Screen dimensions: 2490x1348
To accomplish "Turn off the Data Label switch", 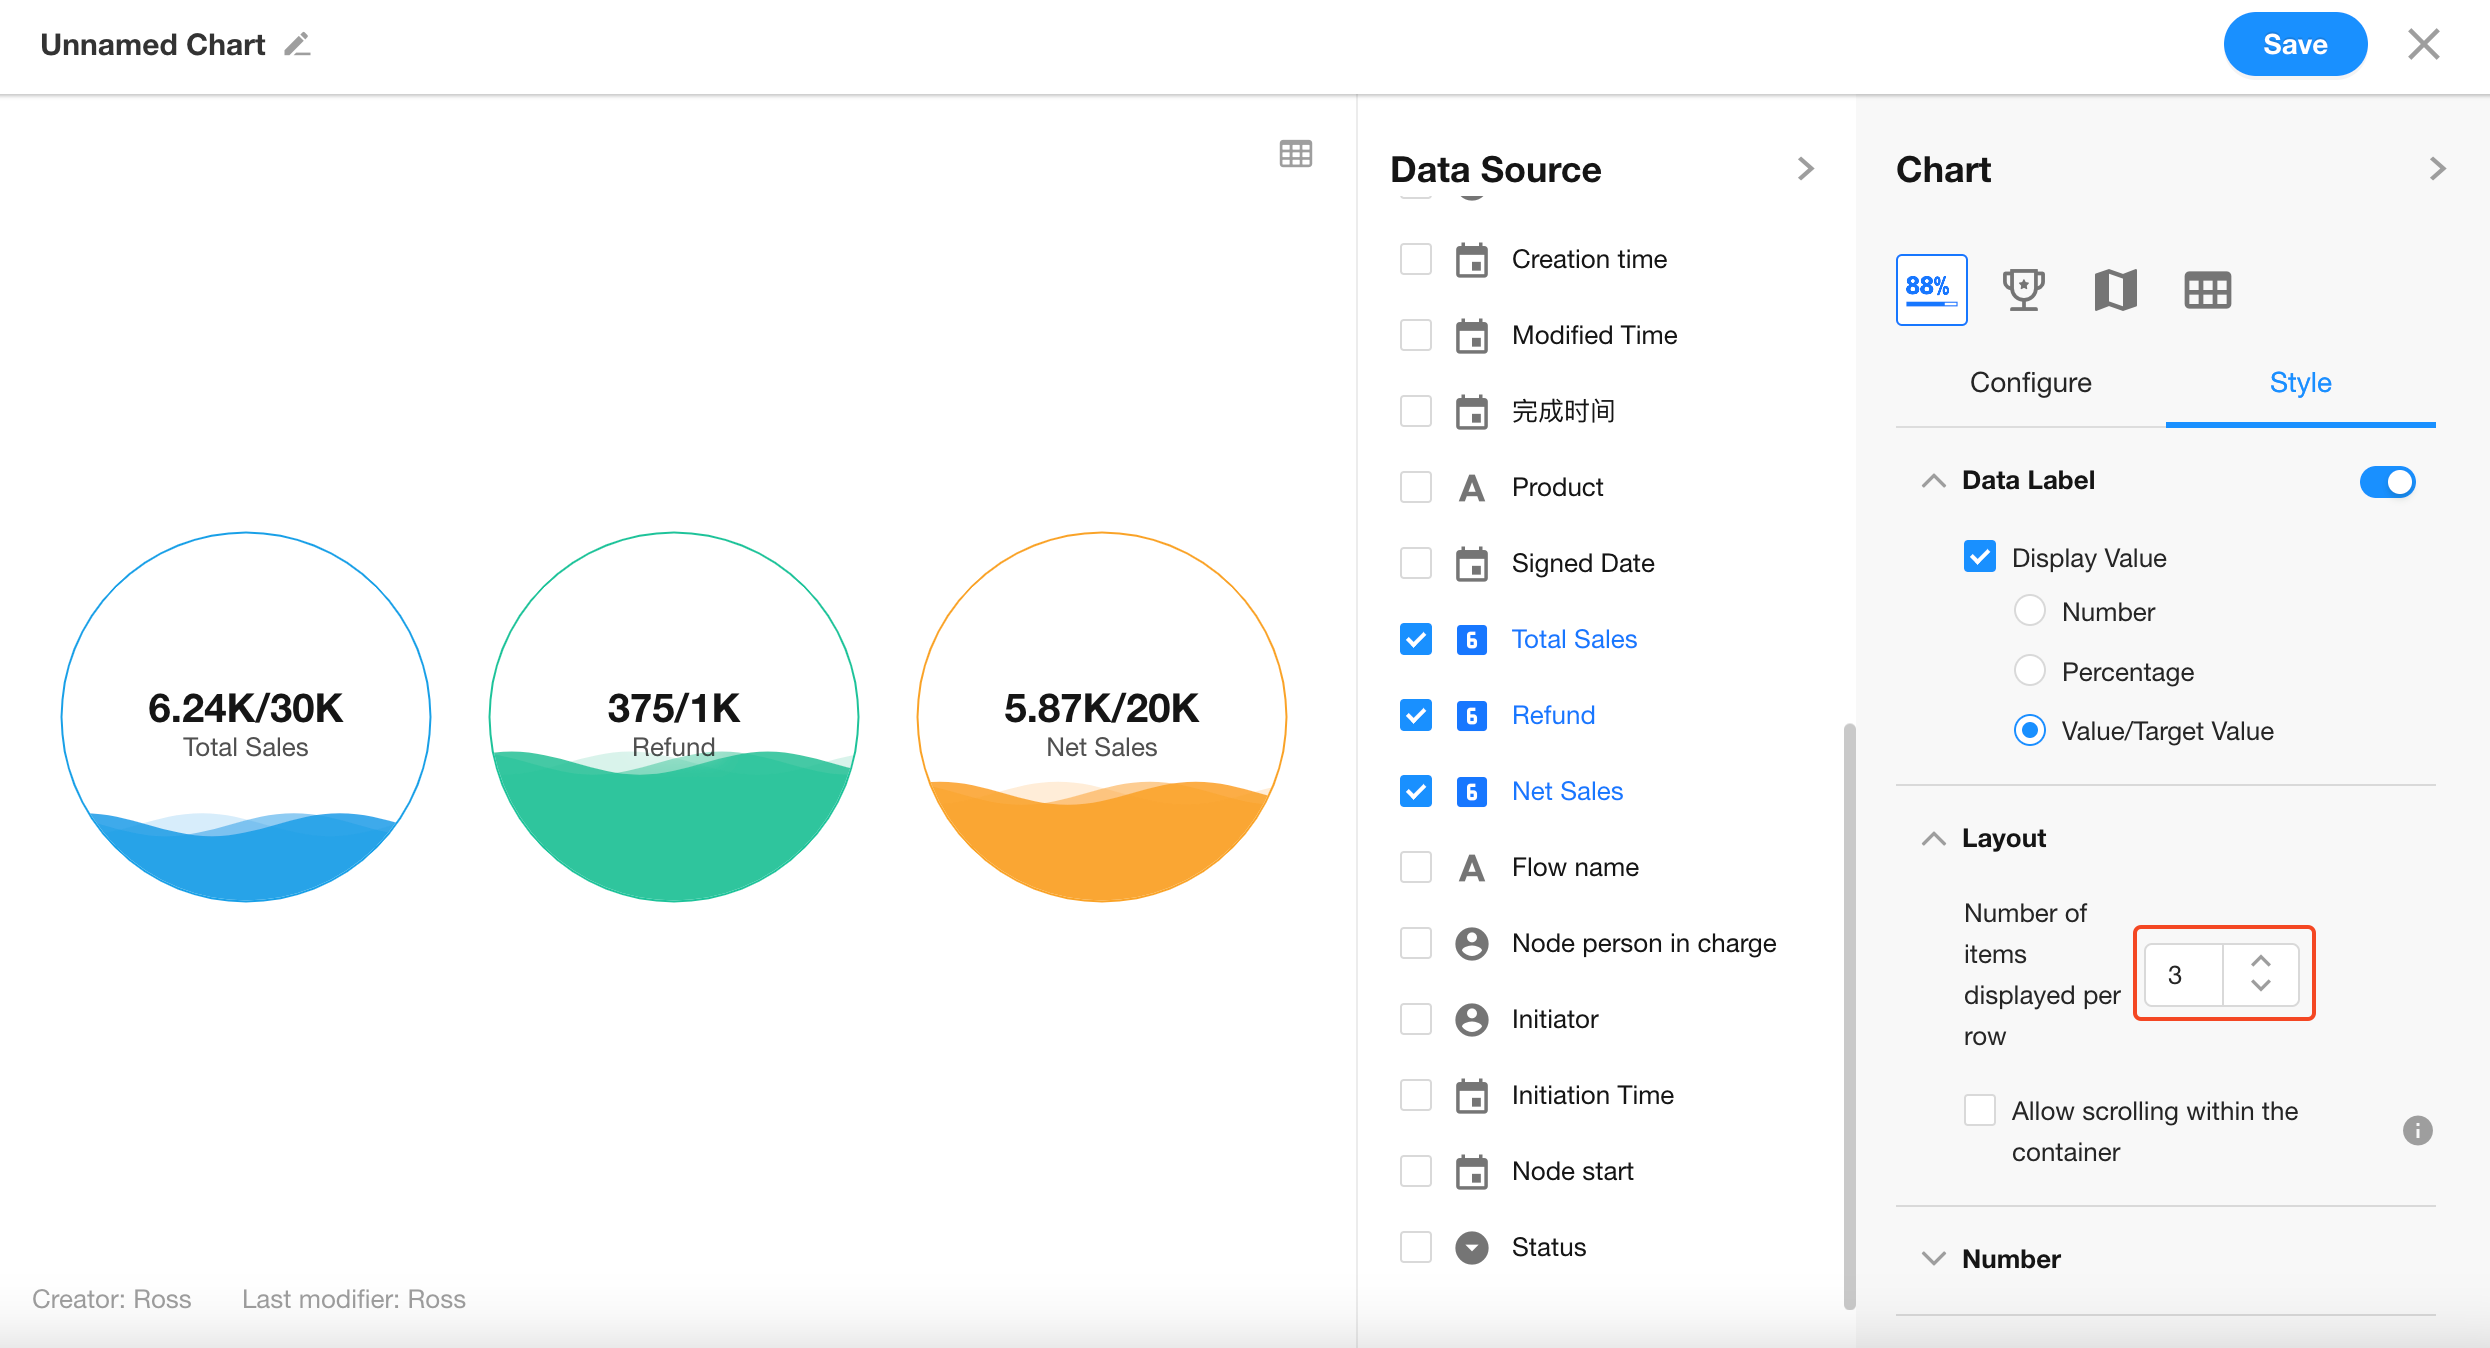I will [x=2387, y=482].
